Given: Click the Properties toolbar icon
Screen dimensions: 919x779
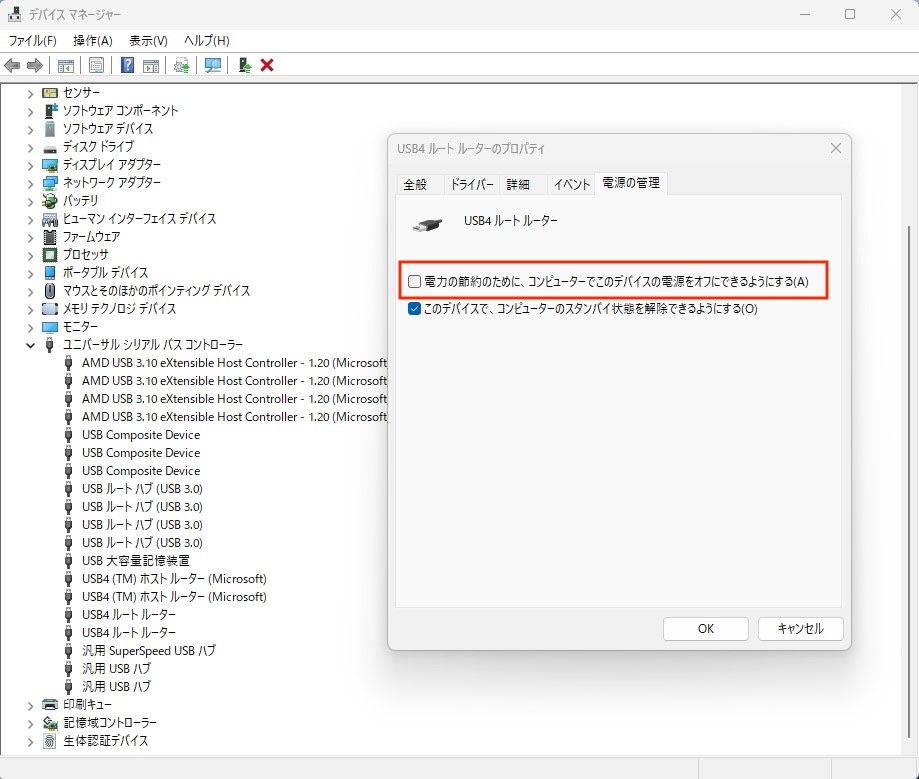Looking at the screenshot, I should tap(96, 65).
